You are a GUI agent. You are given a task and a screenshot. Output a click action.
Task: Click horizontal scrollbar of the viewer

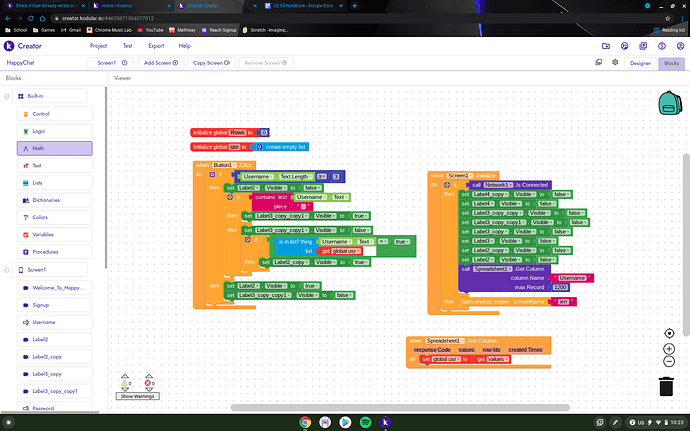click(400, 407)
